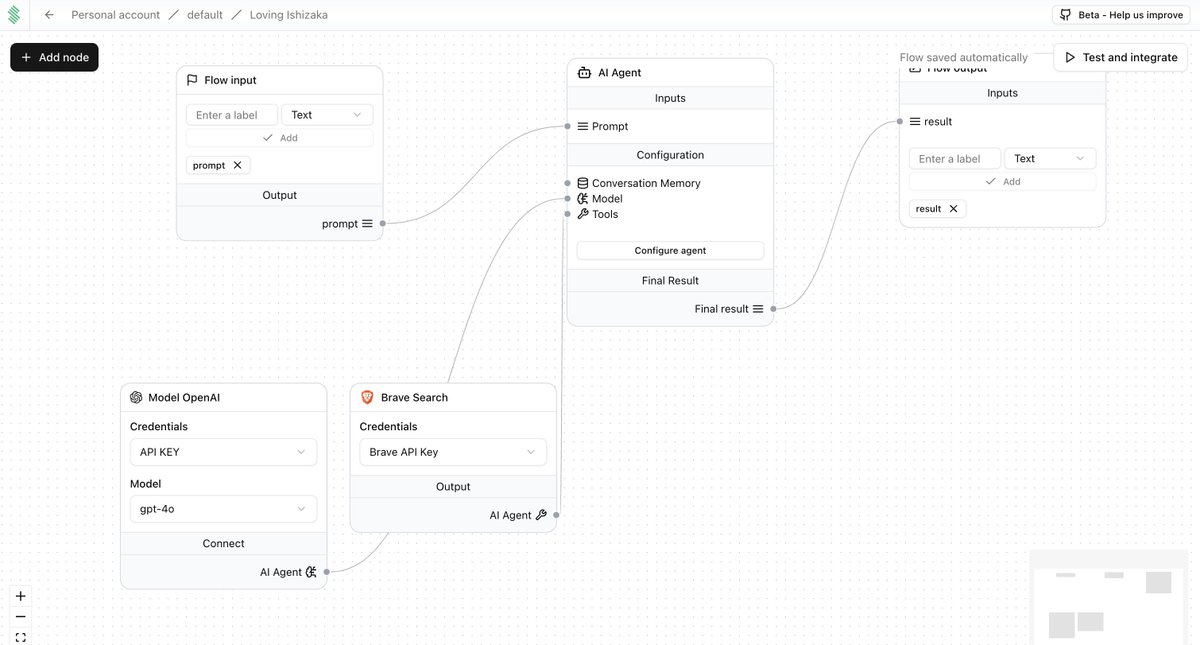Image resolution: width=1200 pixels, height=645 pixels.
Task: Click the AI Agent robot icon
Action: pos(583,72)
